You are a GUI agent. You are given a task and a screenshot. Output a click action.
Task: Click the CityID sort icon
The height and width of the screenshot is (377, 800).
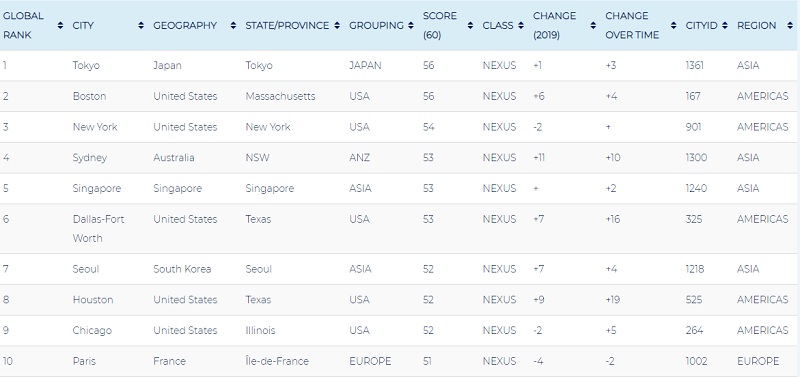[x=724, y=26]
